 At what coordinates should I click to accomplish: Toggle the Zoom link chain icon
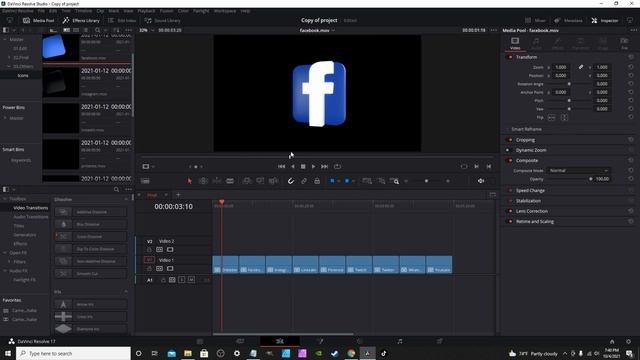581,67
